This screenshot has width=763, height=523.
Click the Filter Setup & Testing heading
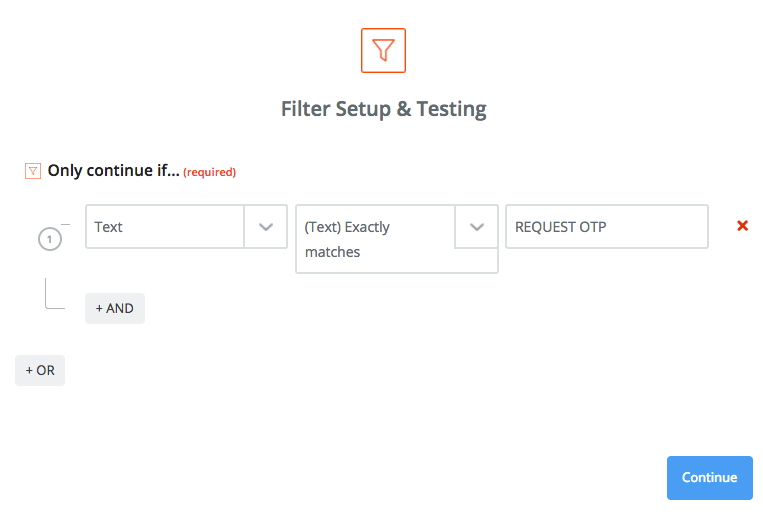click(383, 109)
